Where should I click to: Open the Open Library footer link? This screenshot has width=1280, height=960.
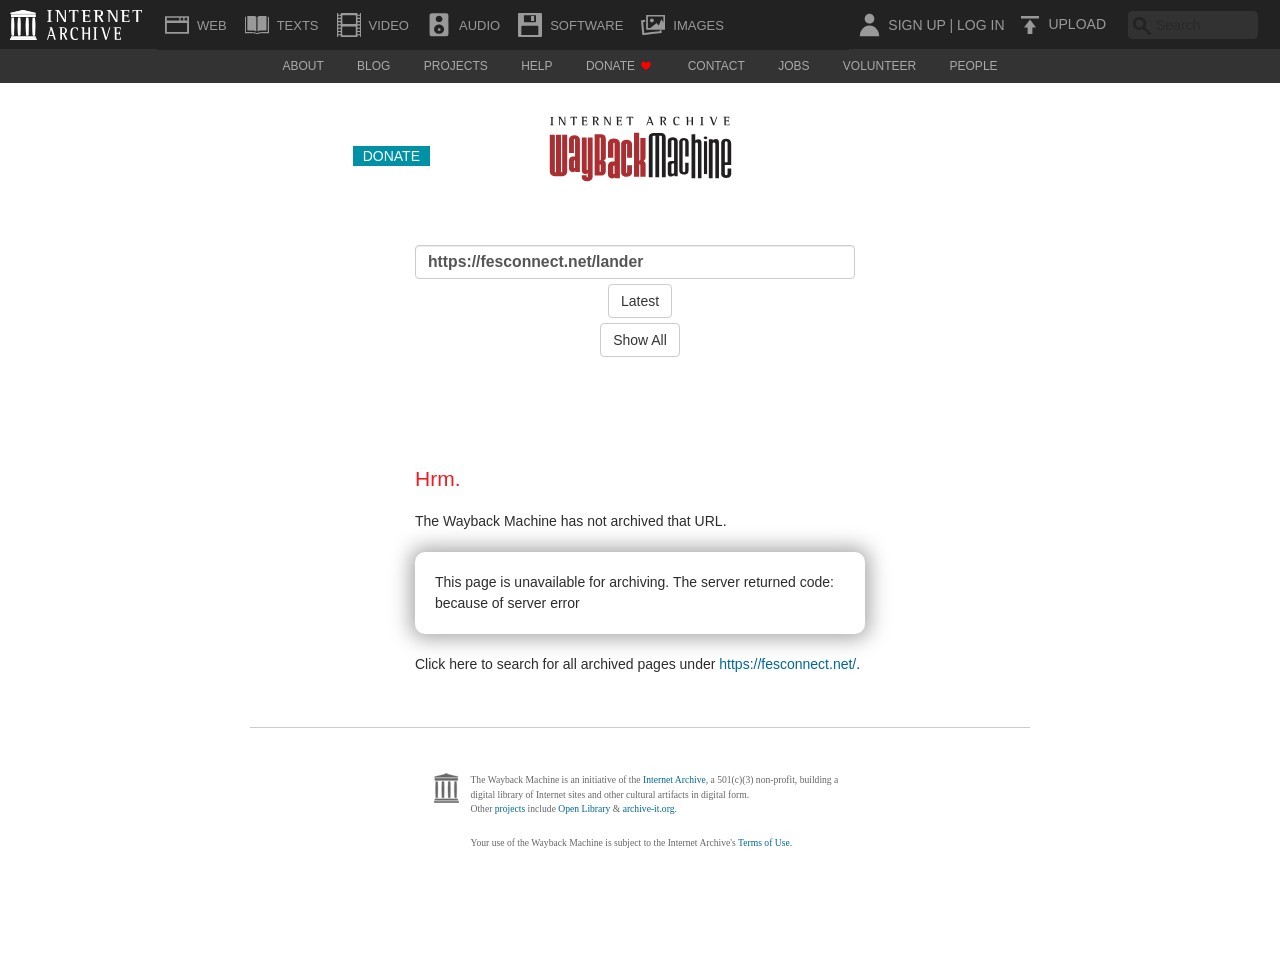pyautogui.click(x=584, y=809)
